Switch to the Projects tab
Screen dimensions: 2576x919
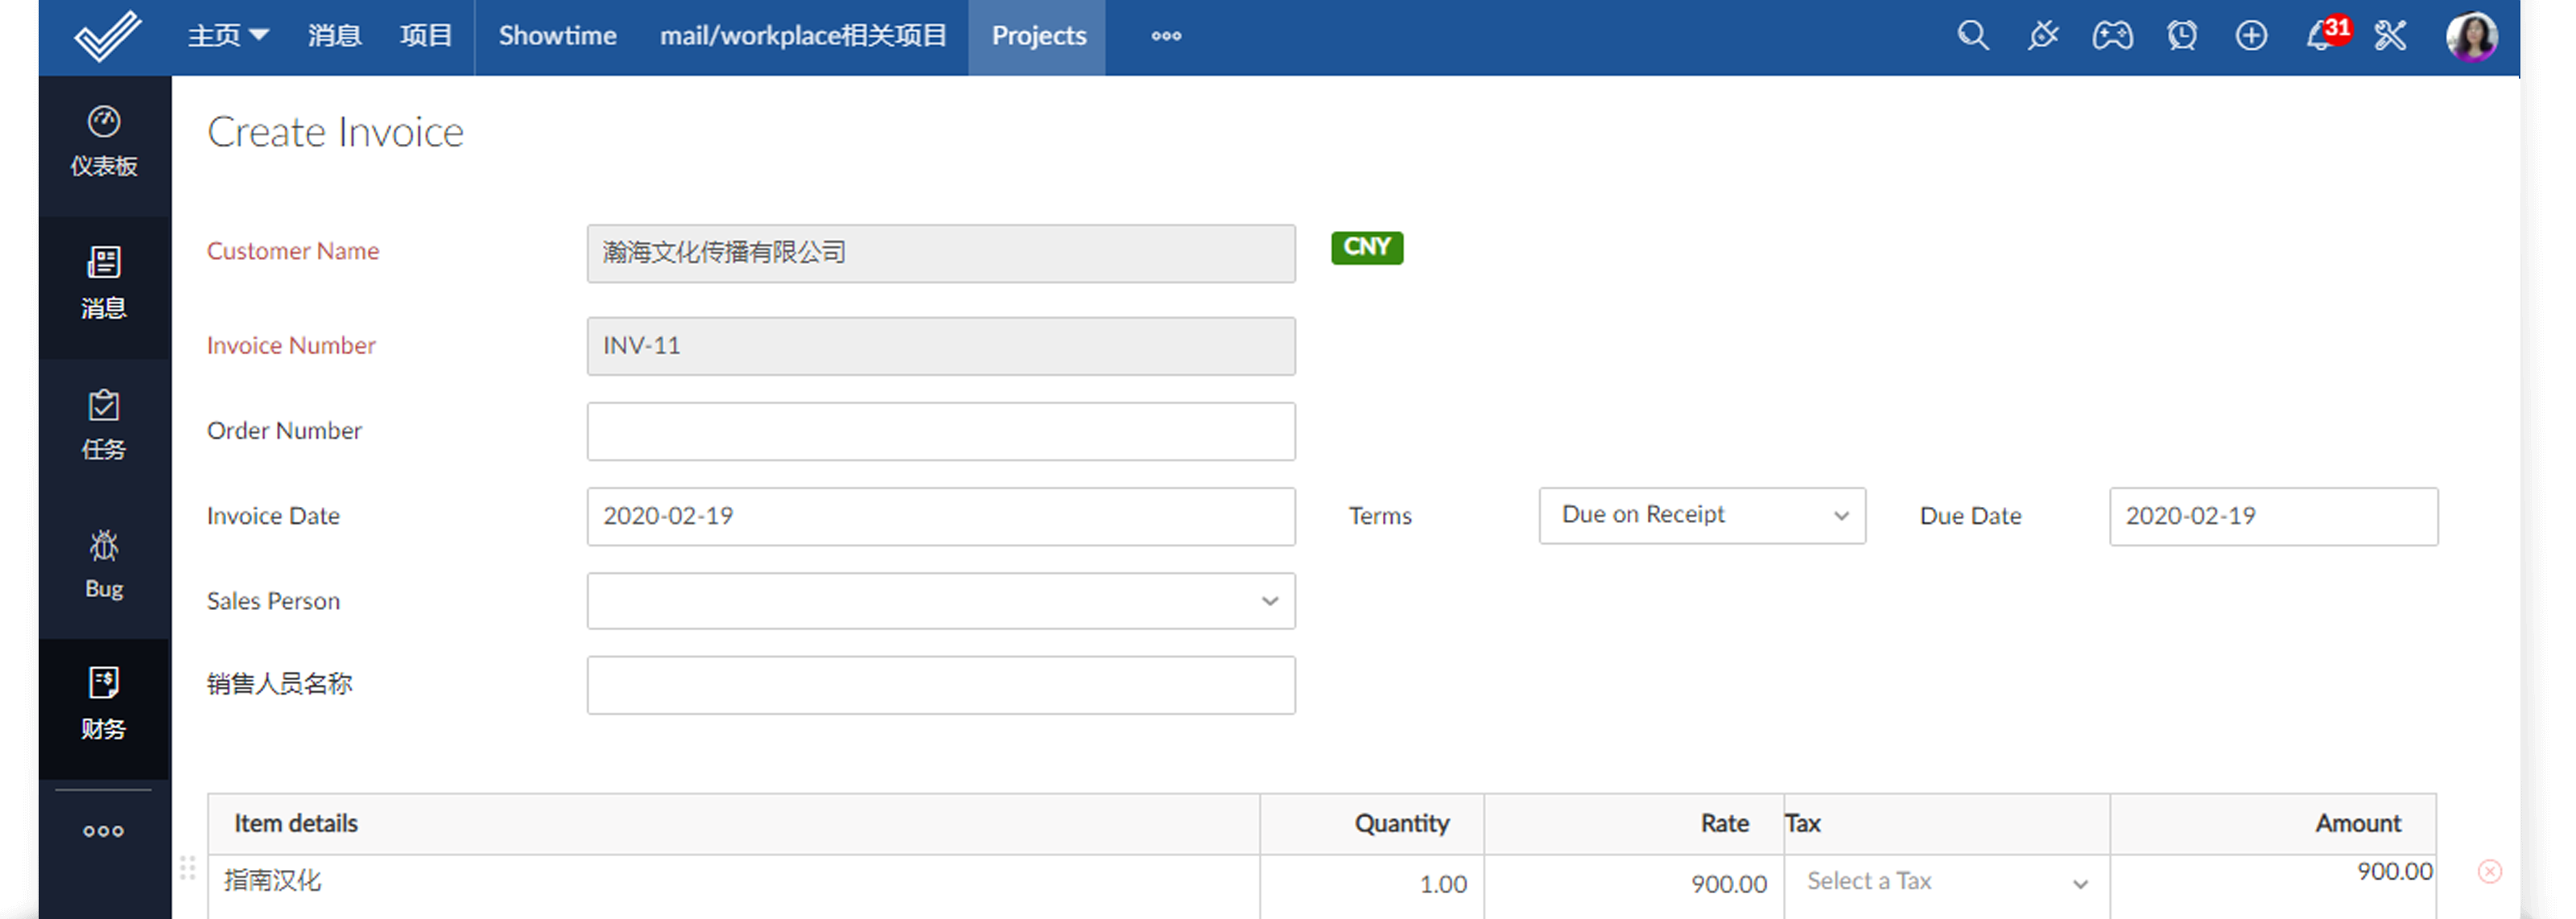[1038, 36]
